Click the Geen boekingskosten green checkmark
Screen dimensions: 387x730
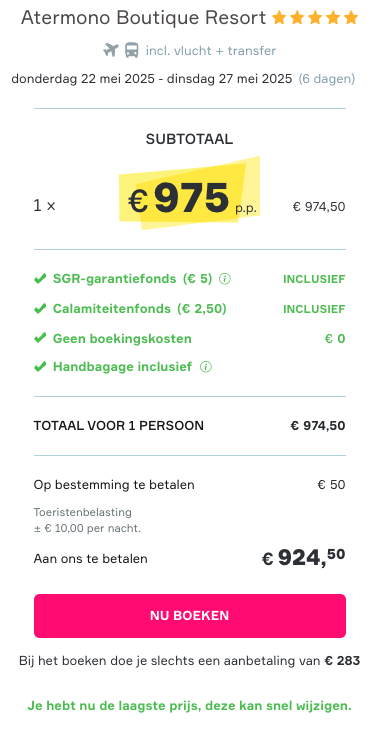[40, 338]
